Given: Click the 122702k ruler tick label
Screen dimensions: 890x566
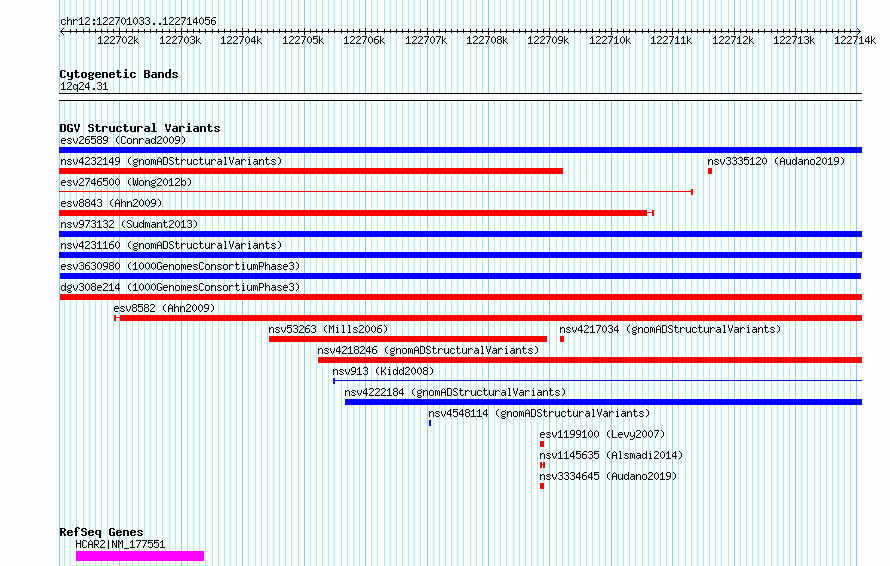Looking at the screenshot, I should point(118,40).
